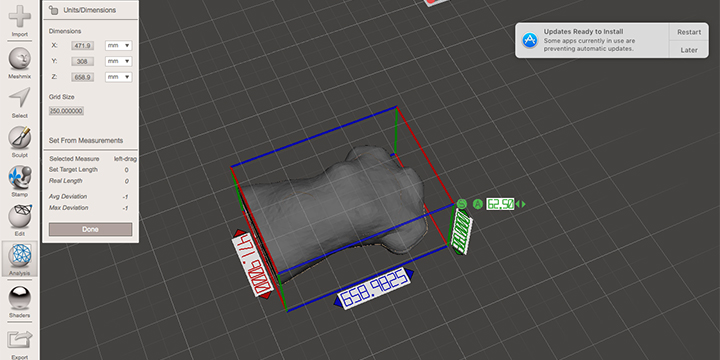The image size is (720, 360).
Task: Click the green A handle near the model
Action: click(x=478, y=204)
